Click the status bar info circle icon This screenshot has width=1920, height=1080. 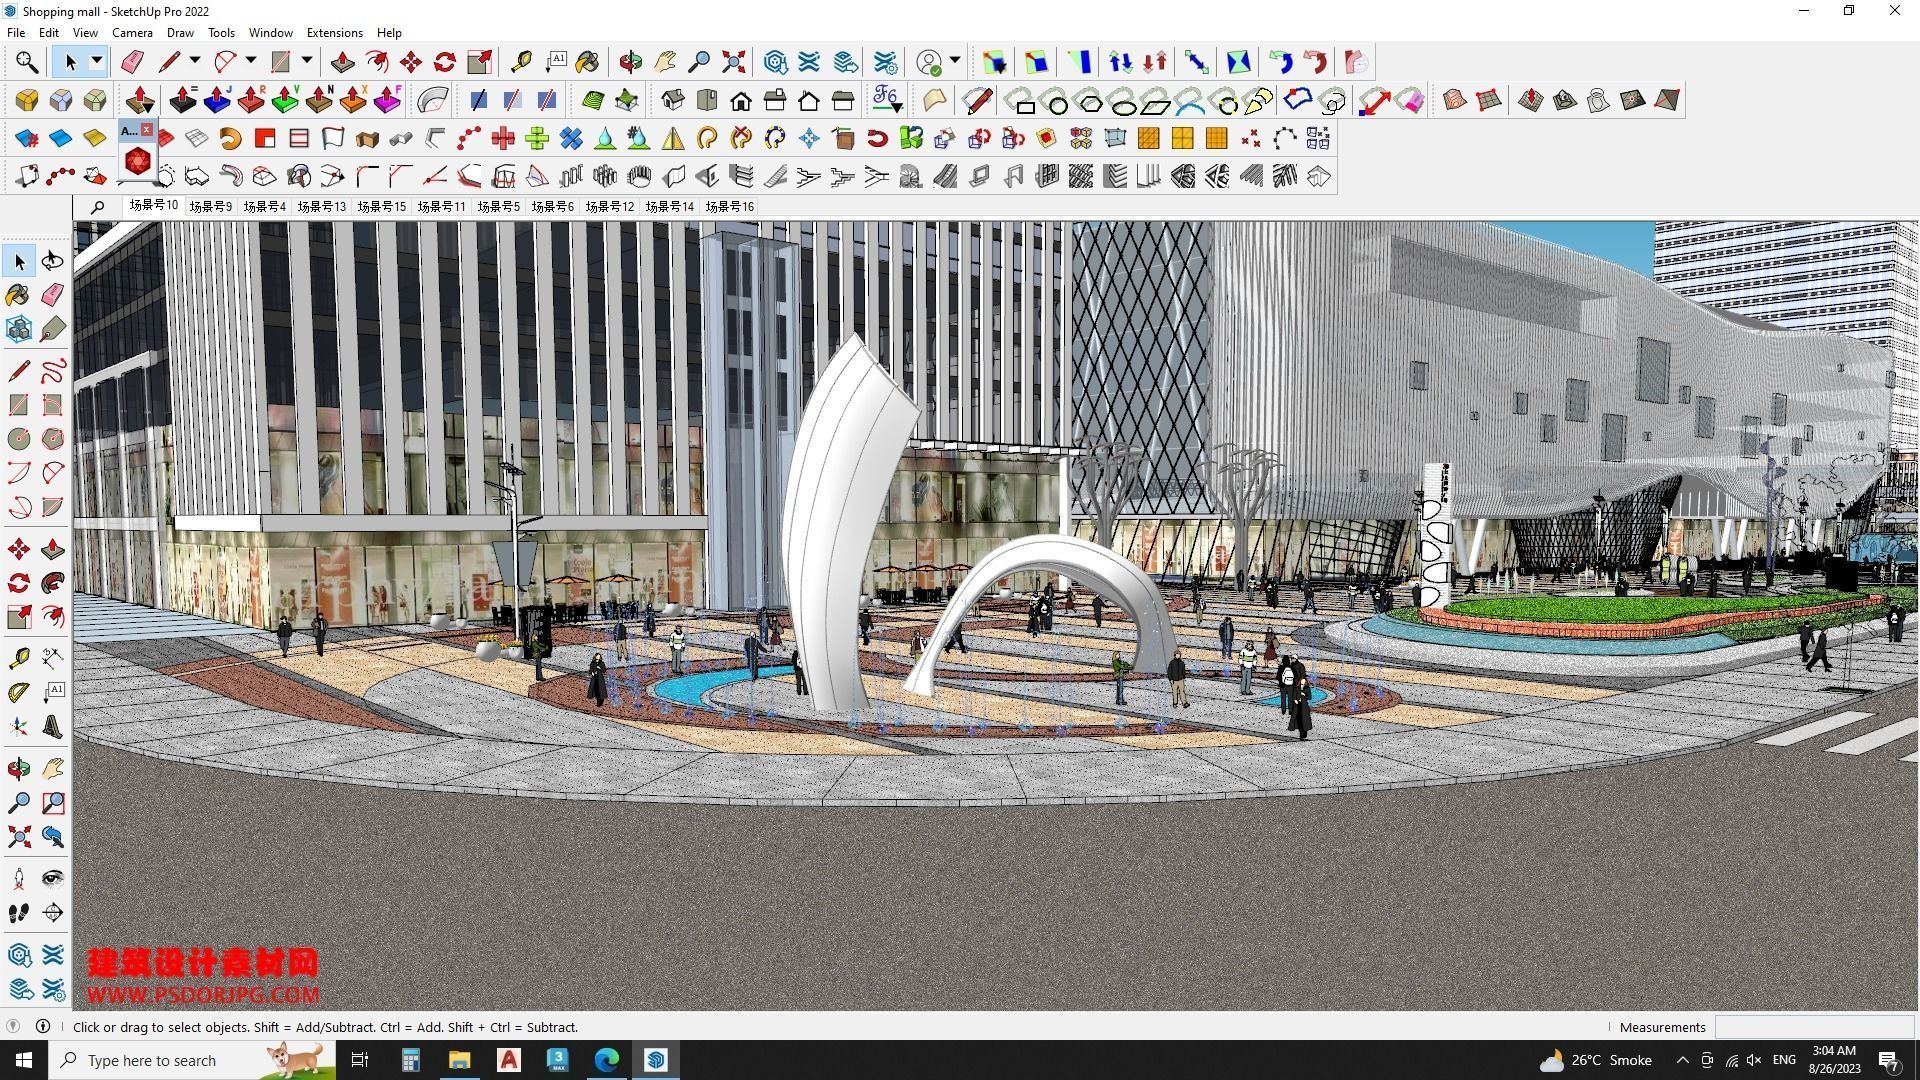[43, 1026]
